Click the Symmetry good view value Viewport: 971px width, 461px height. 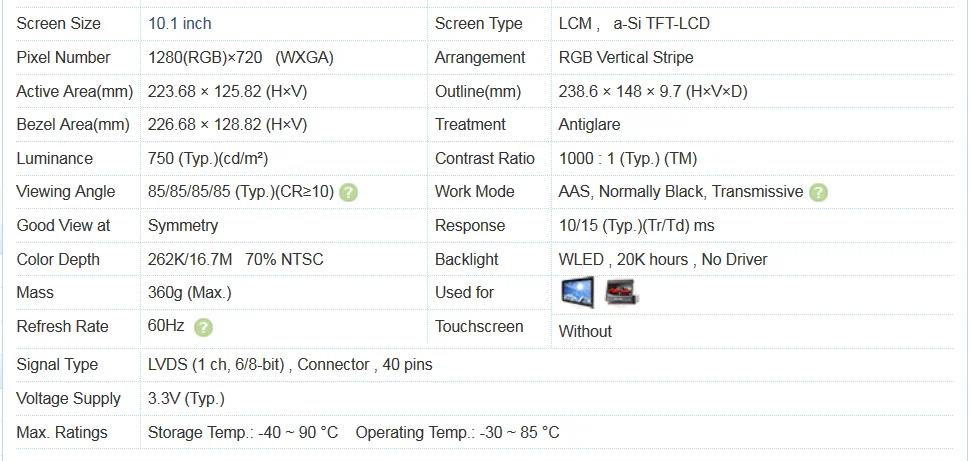[x=183, y=226]
